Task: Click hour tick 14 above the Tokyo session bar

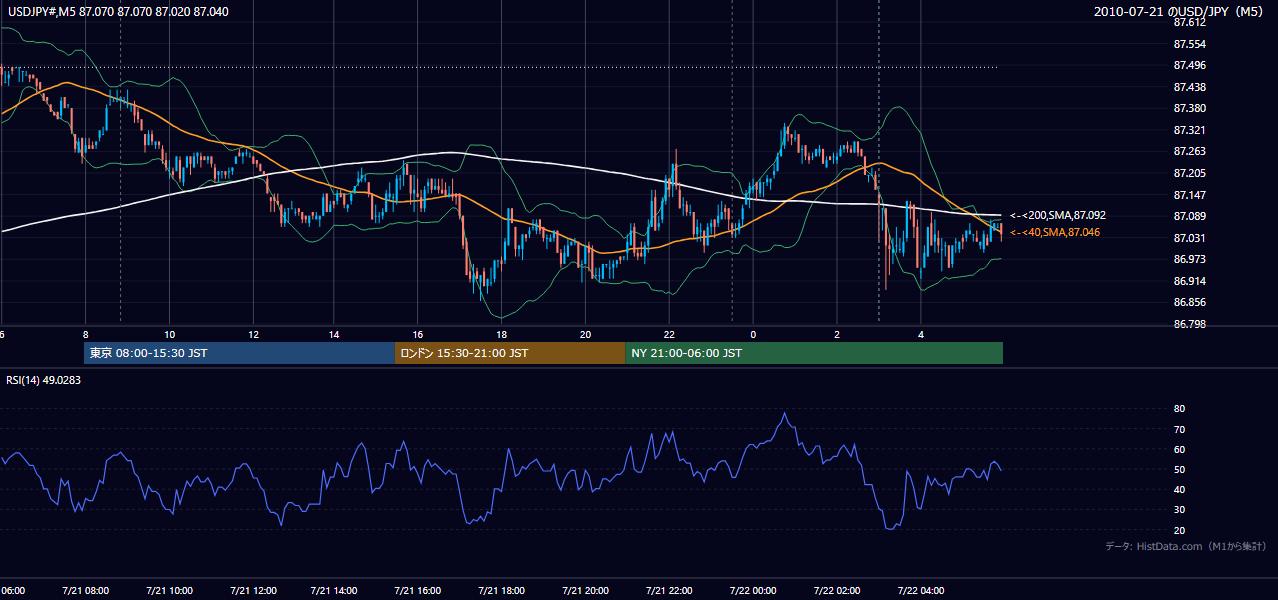Action: pyautogui.click(x=335, y=334)
